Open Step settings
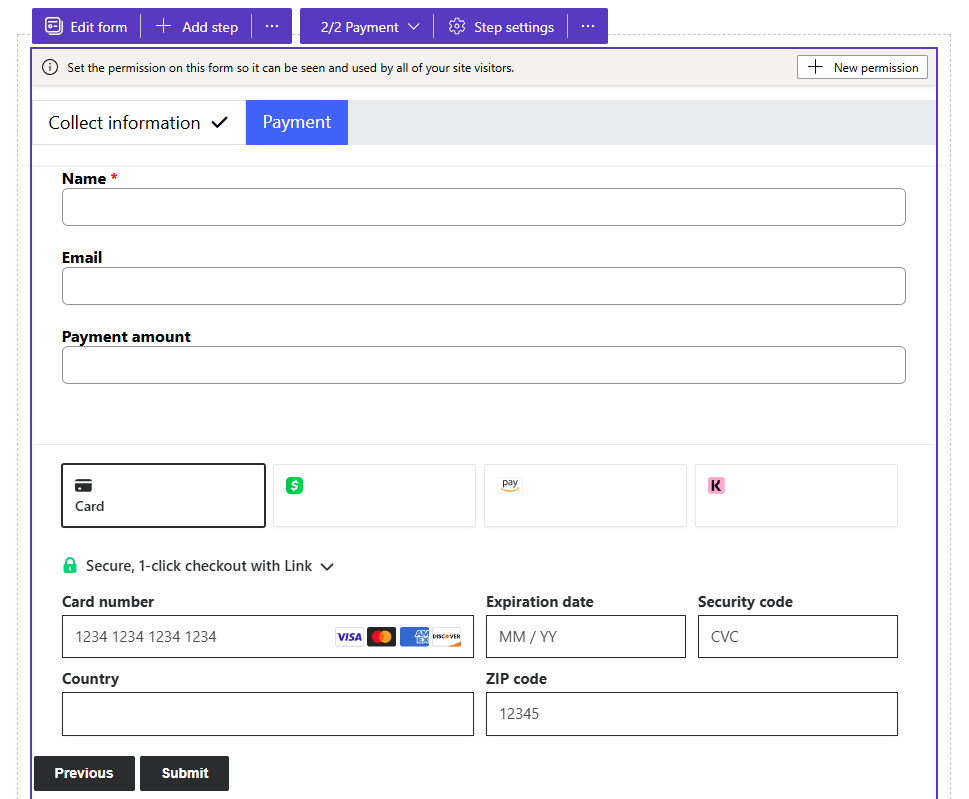This screenshot has height=799, width=969. pos(501,27)
